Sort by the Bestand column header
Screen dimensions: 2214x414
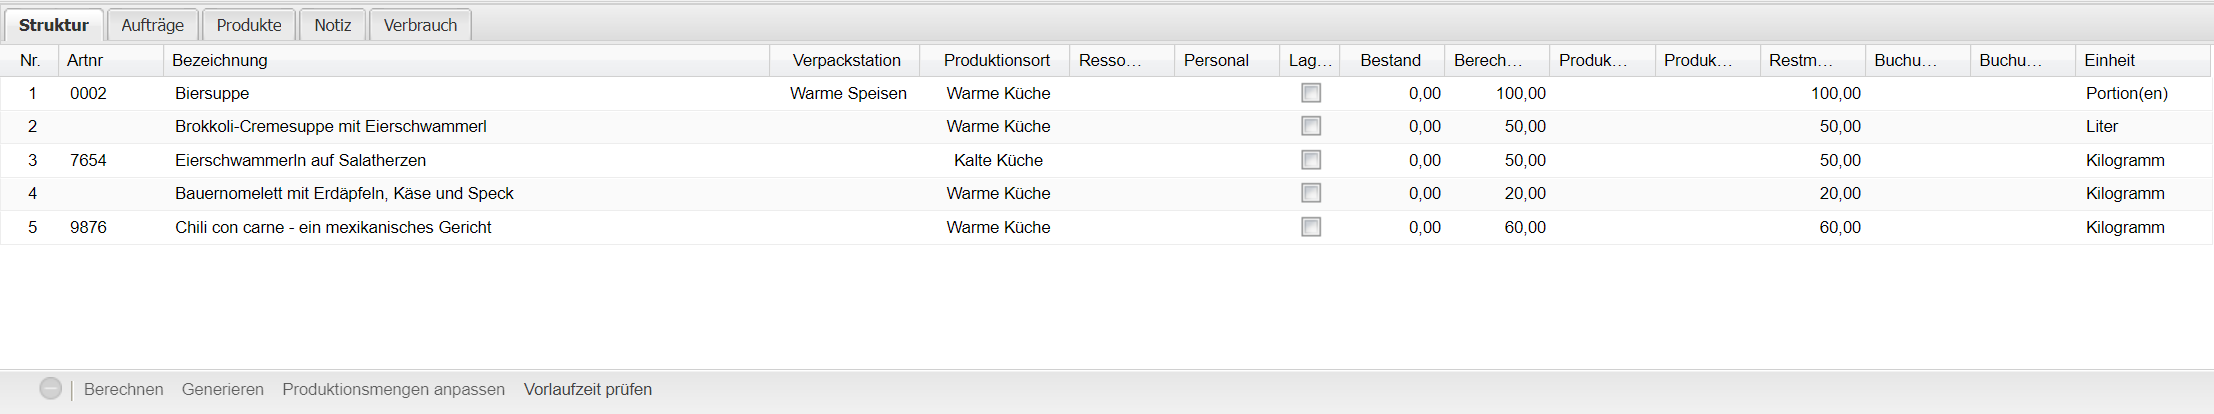pyautogui.click(x=1390, y=60)
